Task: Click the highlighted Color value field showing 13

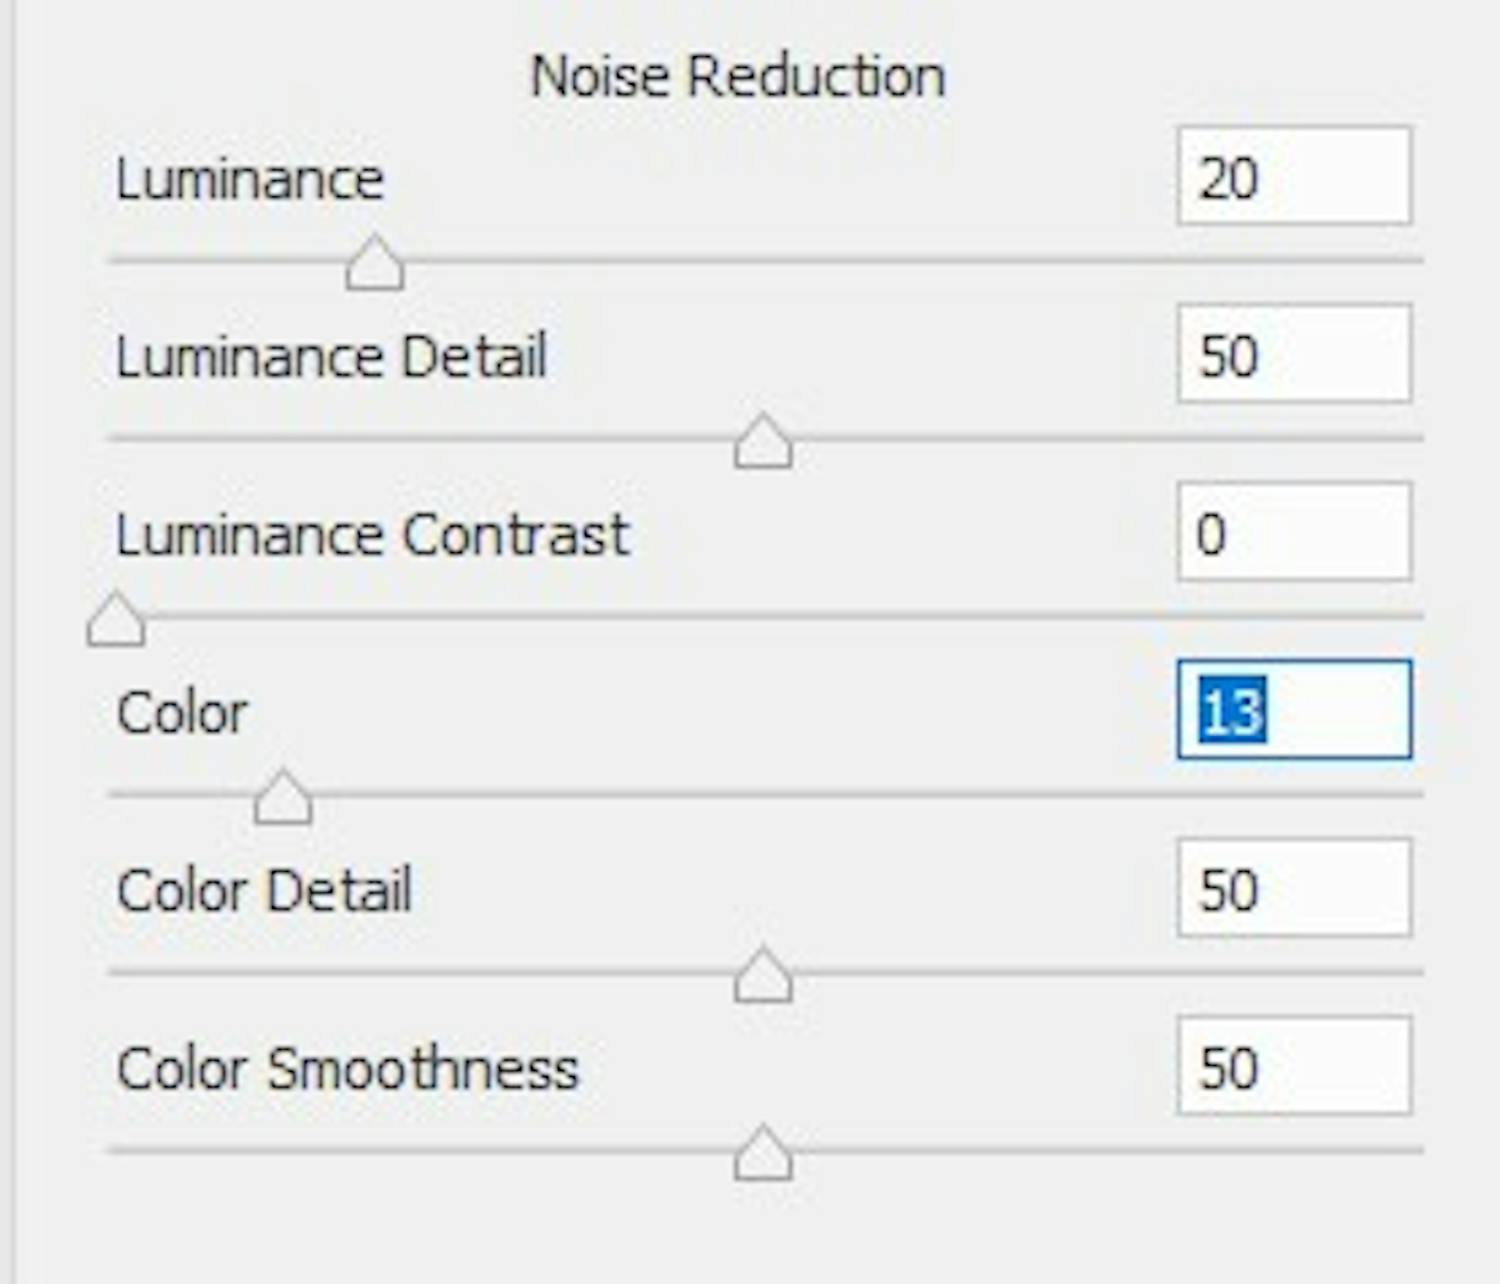Action: (x=1294, y=709)
